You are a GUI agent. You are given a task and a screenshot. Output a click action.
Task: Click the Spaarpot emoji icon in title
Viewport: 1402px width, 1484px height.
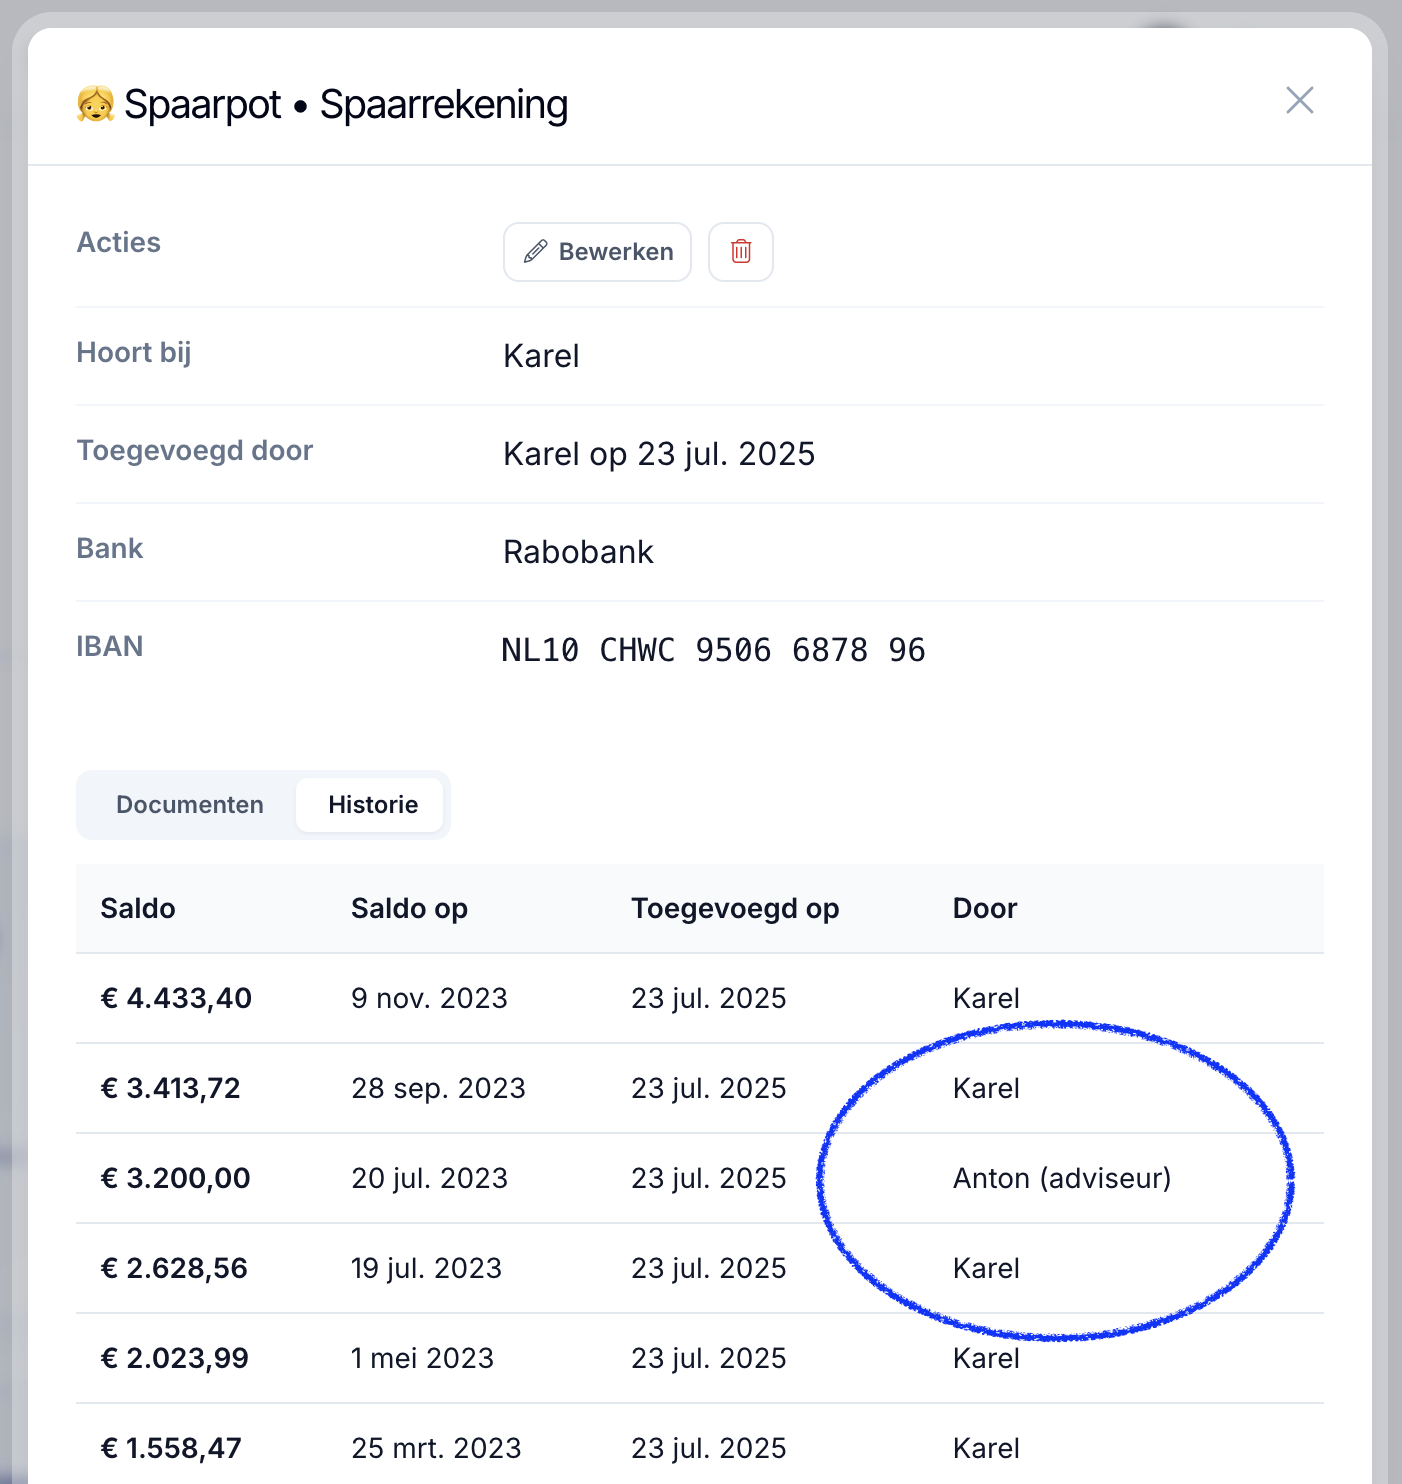(x=96, y=104)
